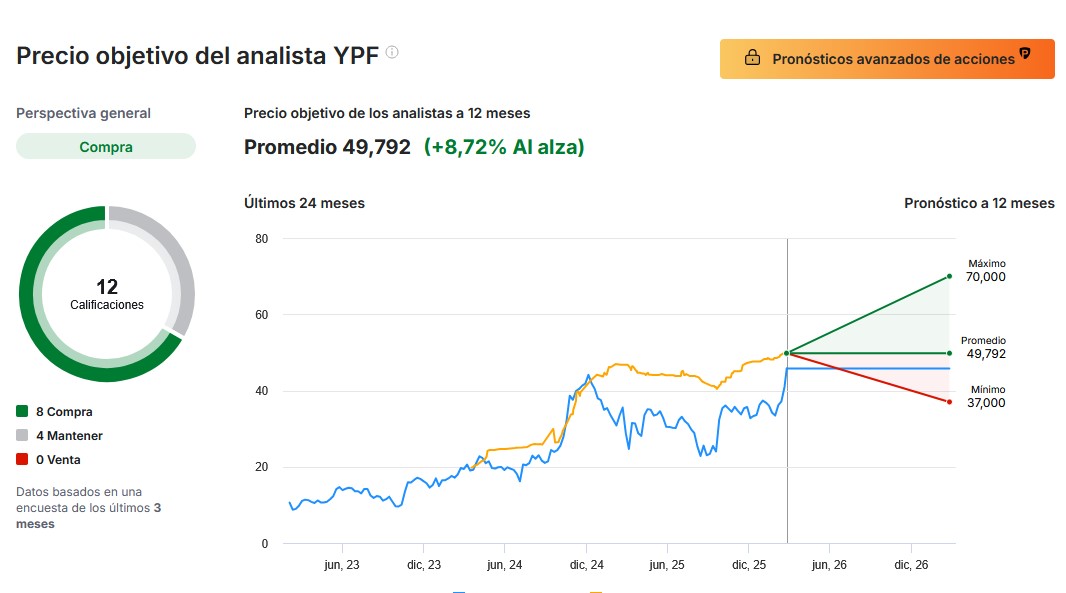Select the 4 Mantener legend entry
This screenshot has height=593, width=1066.
coord(69,436)
